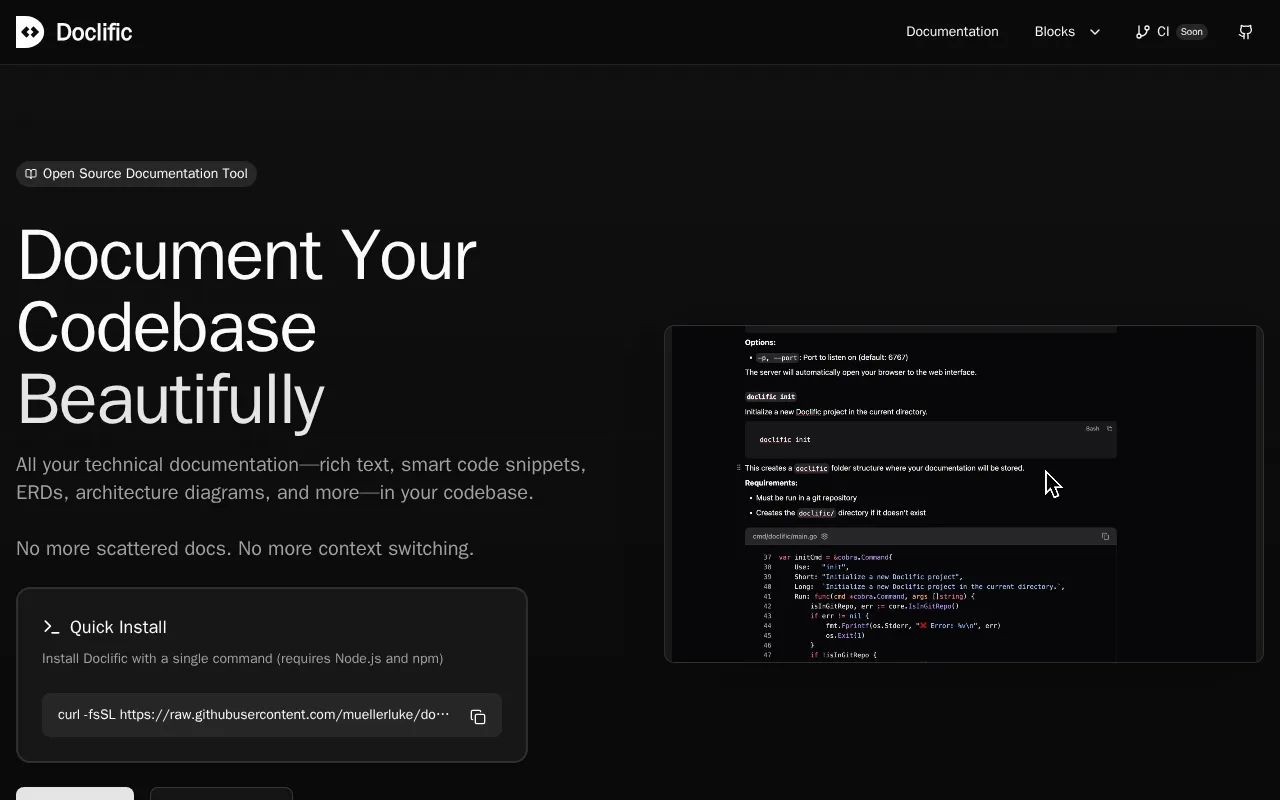Click the All your technical documentation paragraph
The height and width of the screenshot is (800, 1280).
pyautogui.click(x=301, y=478)
